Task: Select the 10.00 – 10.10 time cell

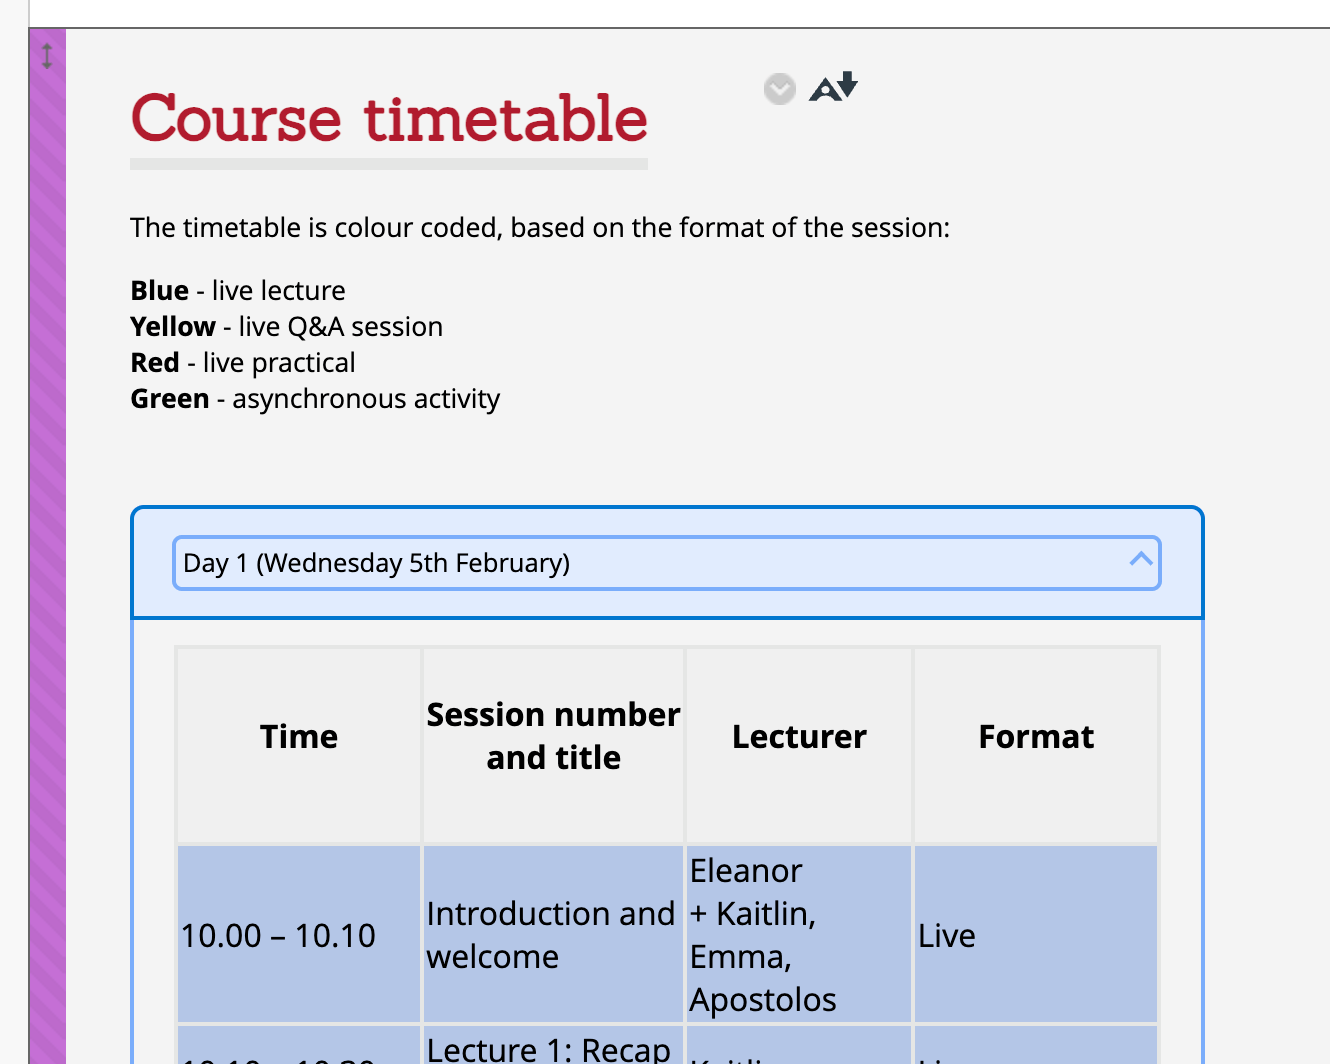Action: click(x=299, y=934)
